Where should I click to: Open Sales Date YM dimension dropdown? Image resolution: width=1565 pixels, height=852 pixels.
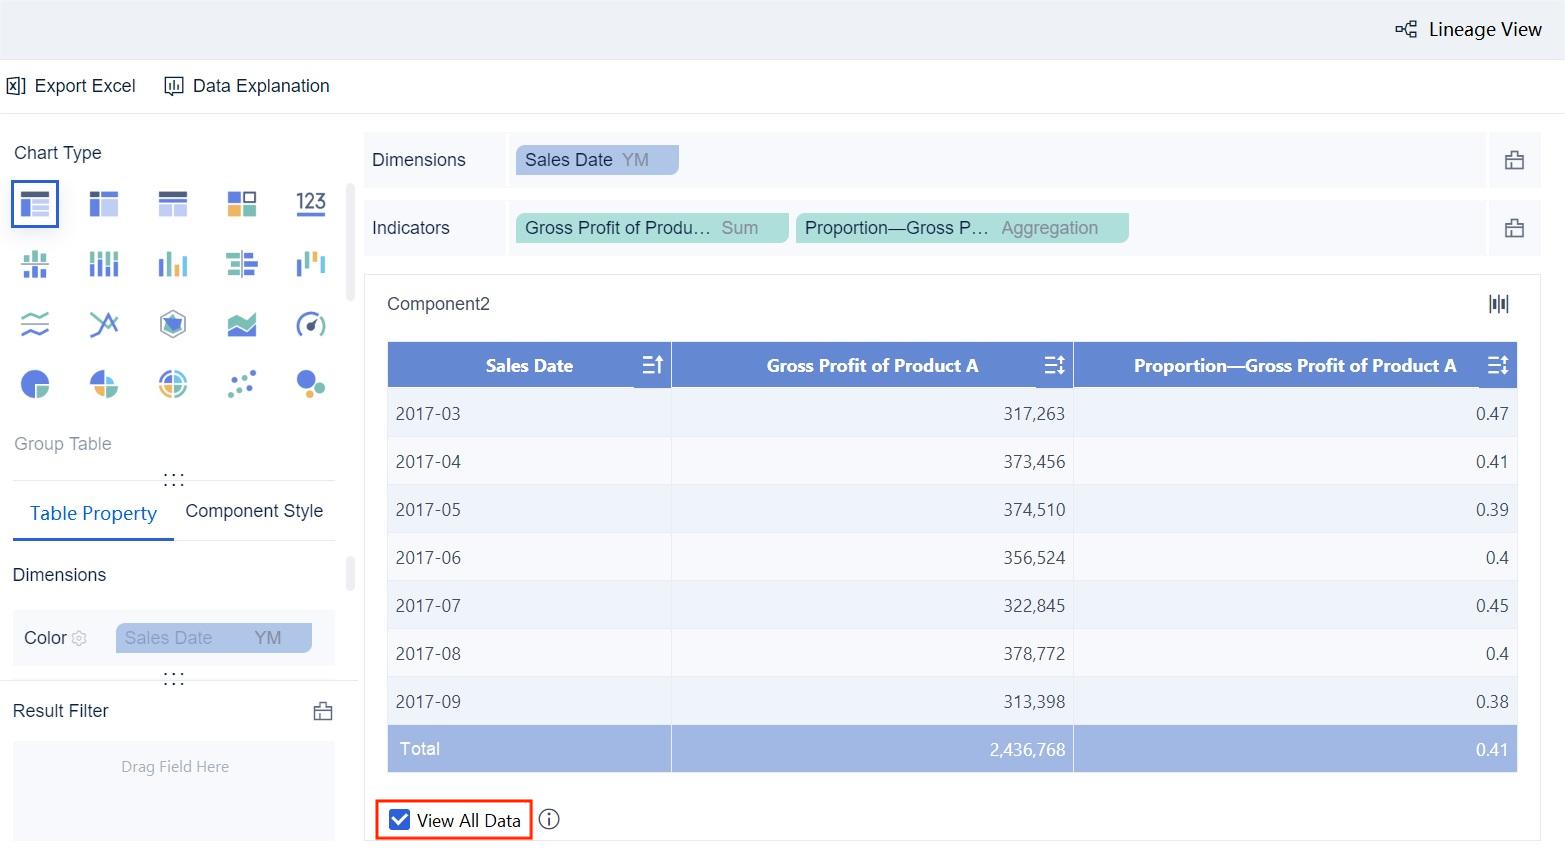[597, 160]
